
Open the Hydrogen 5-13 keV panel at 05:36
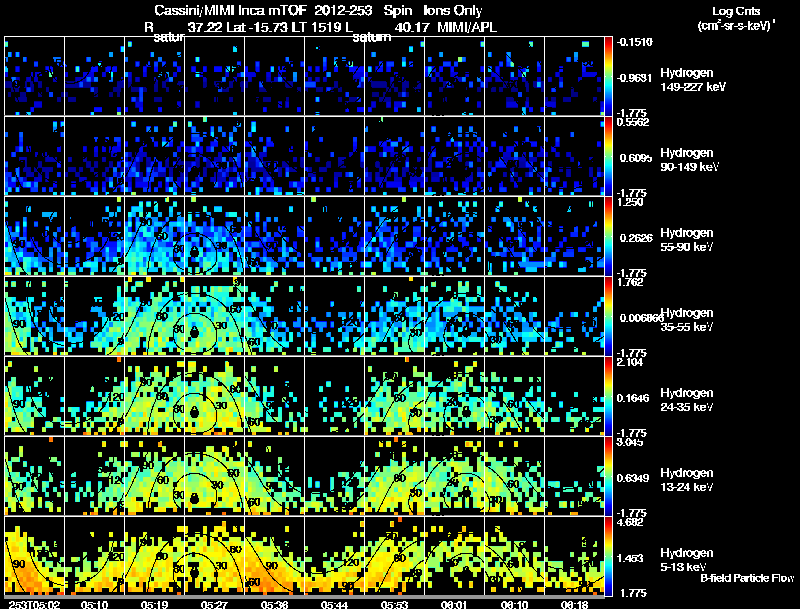pos(274,556)
